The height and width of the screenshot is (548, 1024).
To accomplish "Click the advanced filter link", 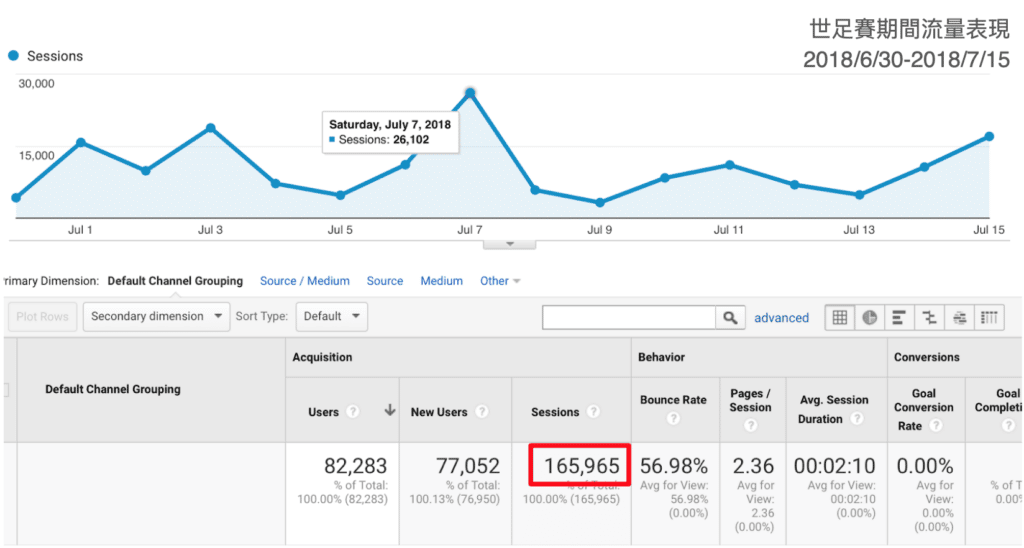I will click(781, 318).
